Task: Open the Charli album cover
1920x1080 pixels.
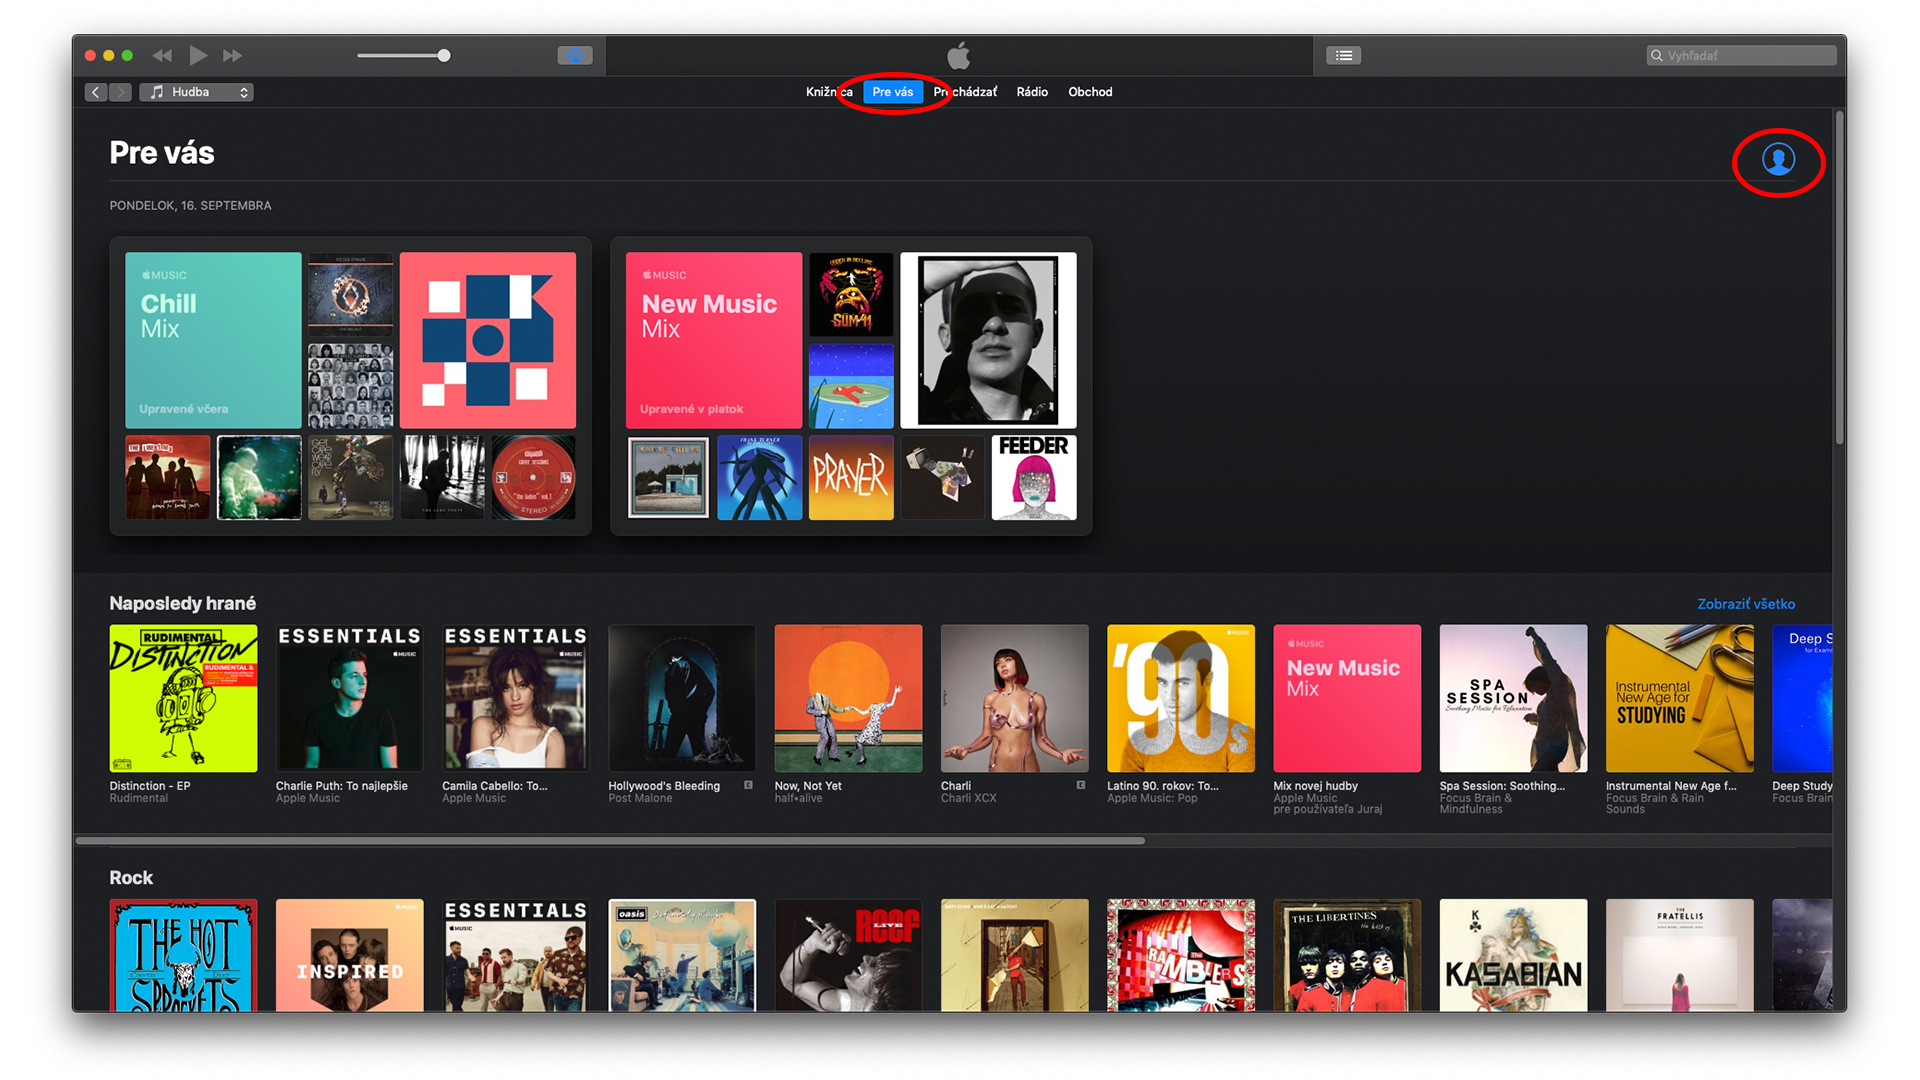Action: coord(1014,698)
